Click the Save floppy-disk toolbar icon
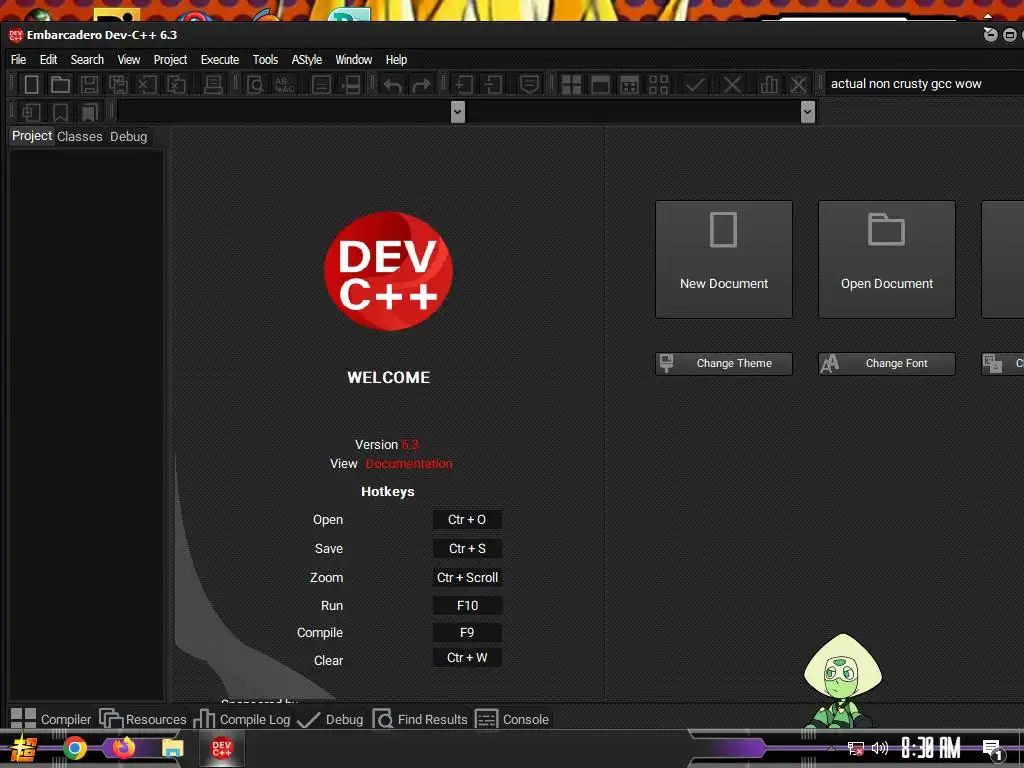Viewport: 1024px width, 768px height. (x=89, y=84)
